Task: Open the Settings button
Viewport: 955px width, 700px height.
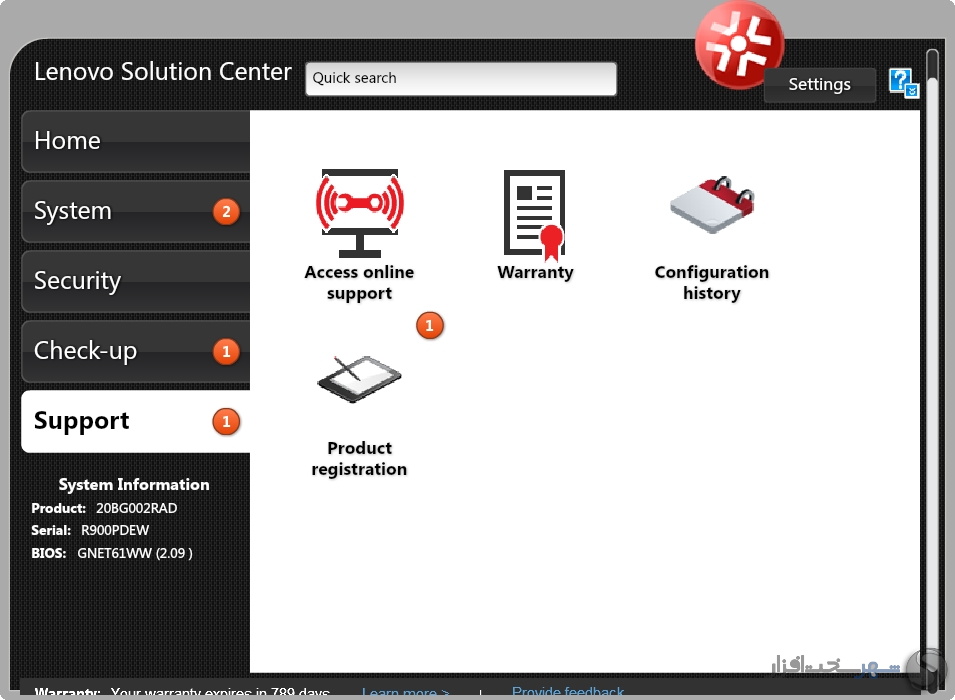Action: 819,85
